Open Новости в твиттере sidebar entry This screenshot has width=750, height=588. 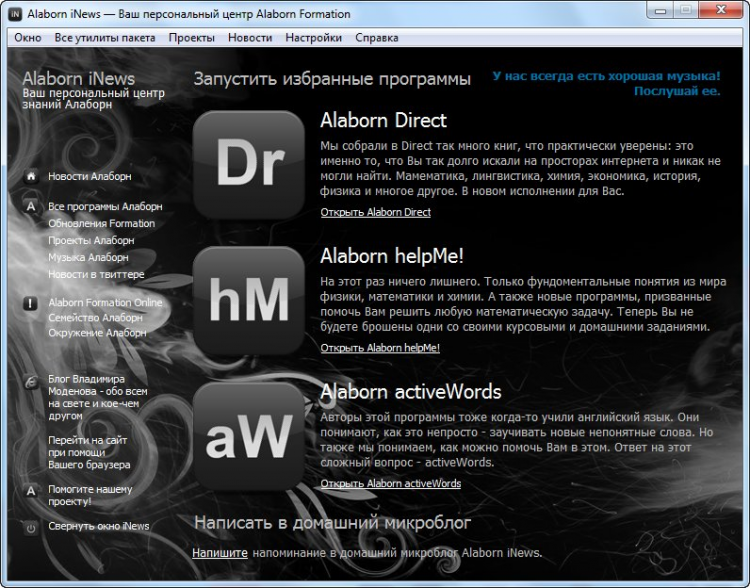click(x=96, y=275)
